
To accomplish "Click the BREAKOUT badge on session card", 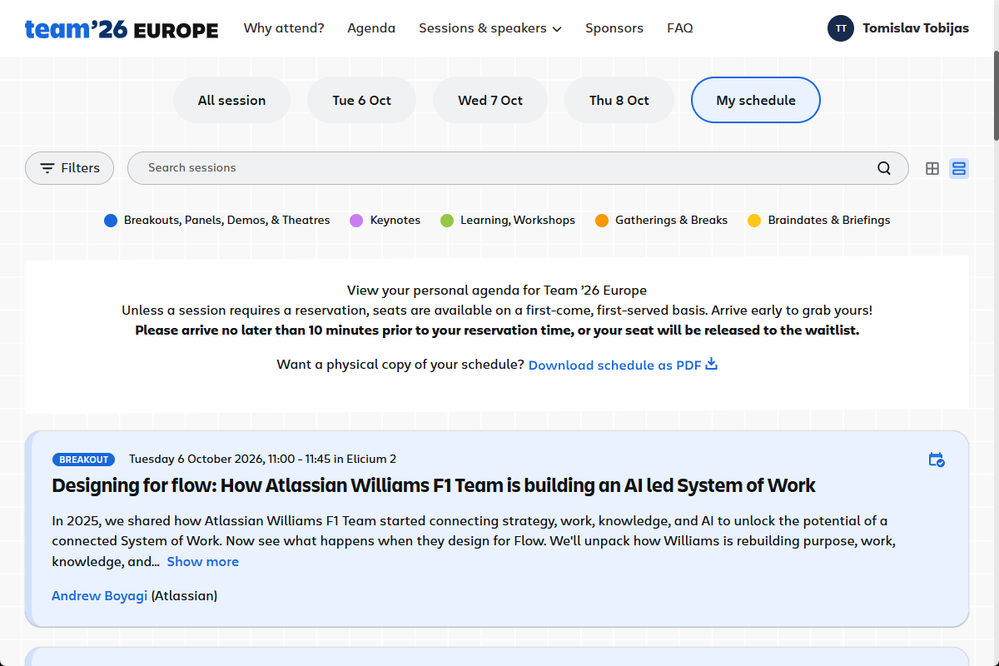I will tap(83, 460).
